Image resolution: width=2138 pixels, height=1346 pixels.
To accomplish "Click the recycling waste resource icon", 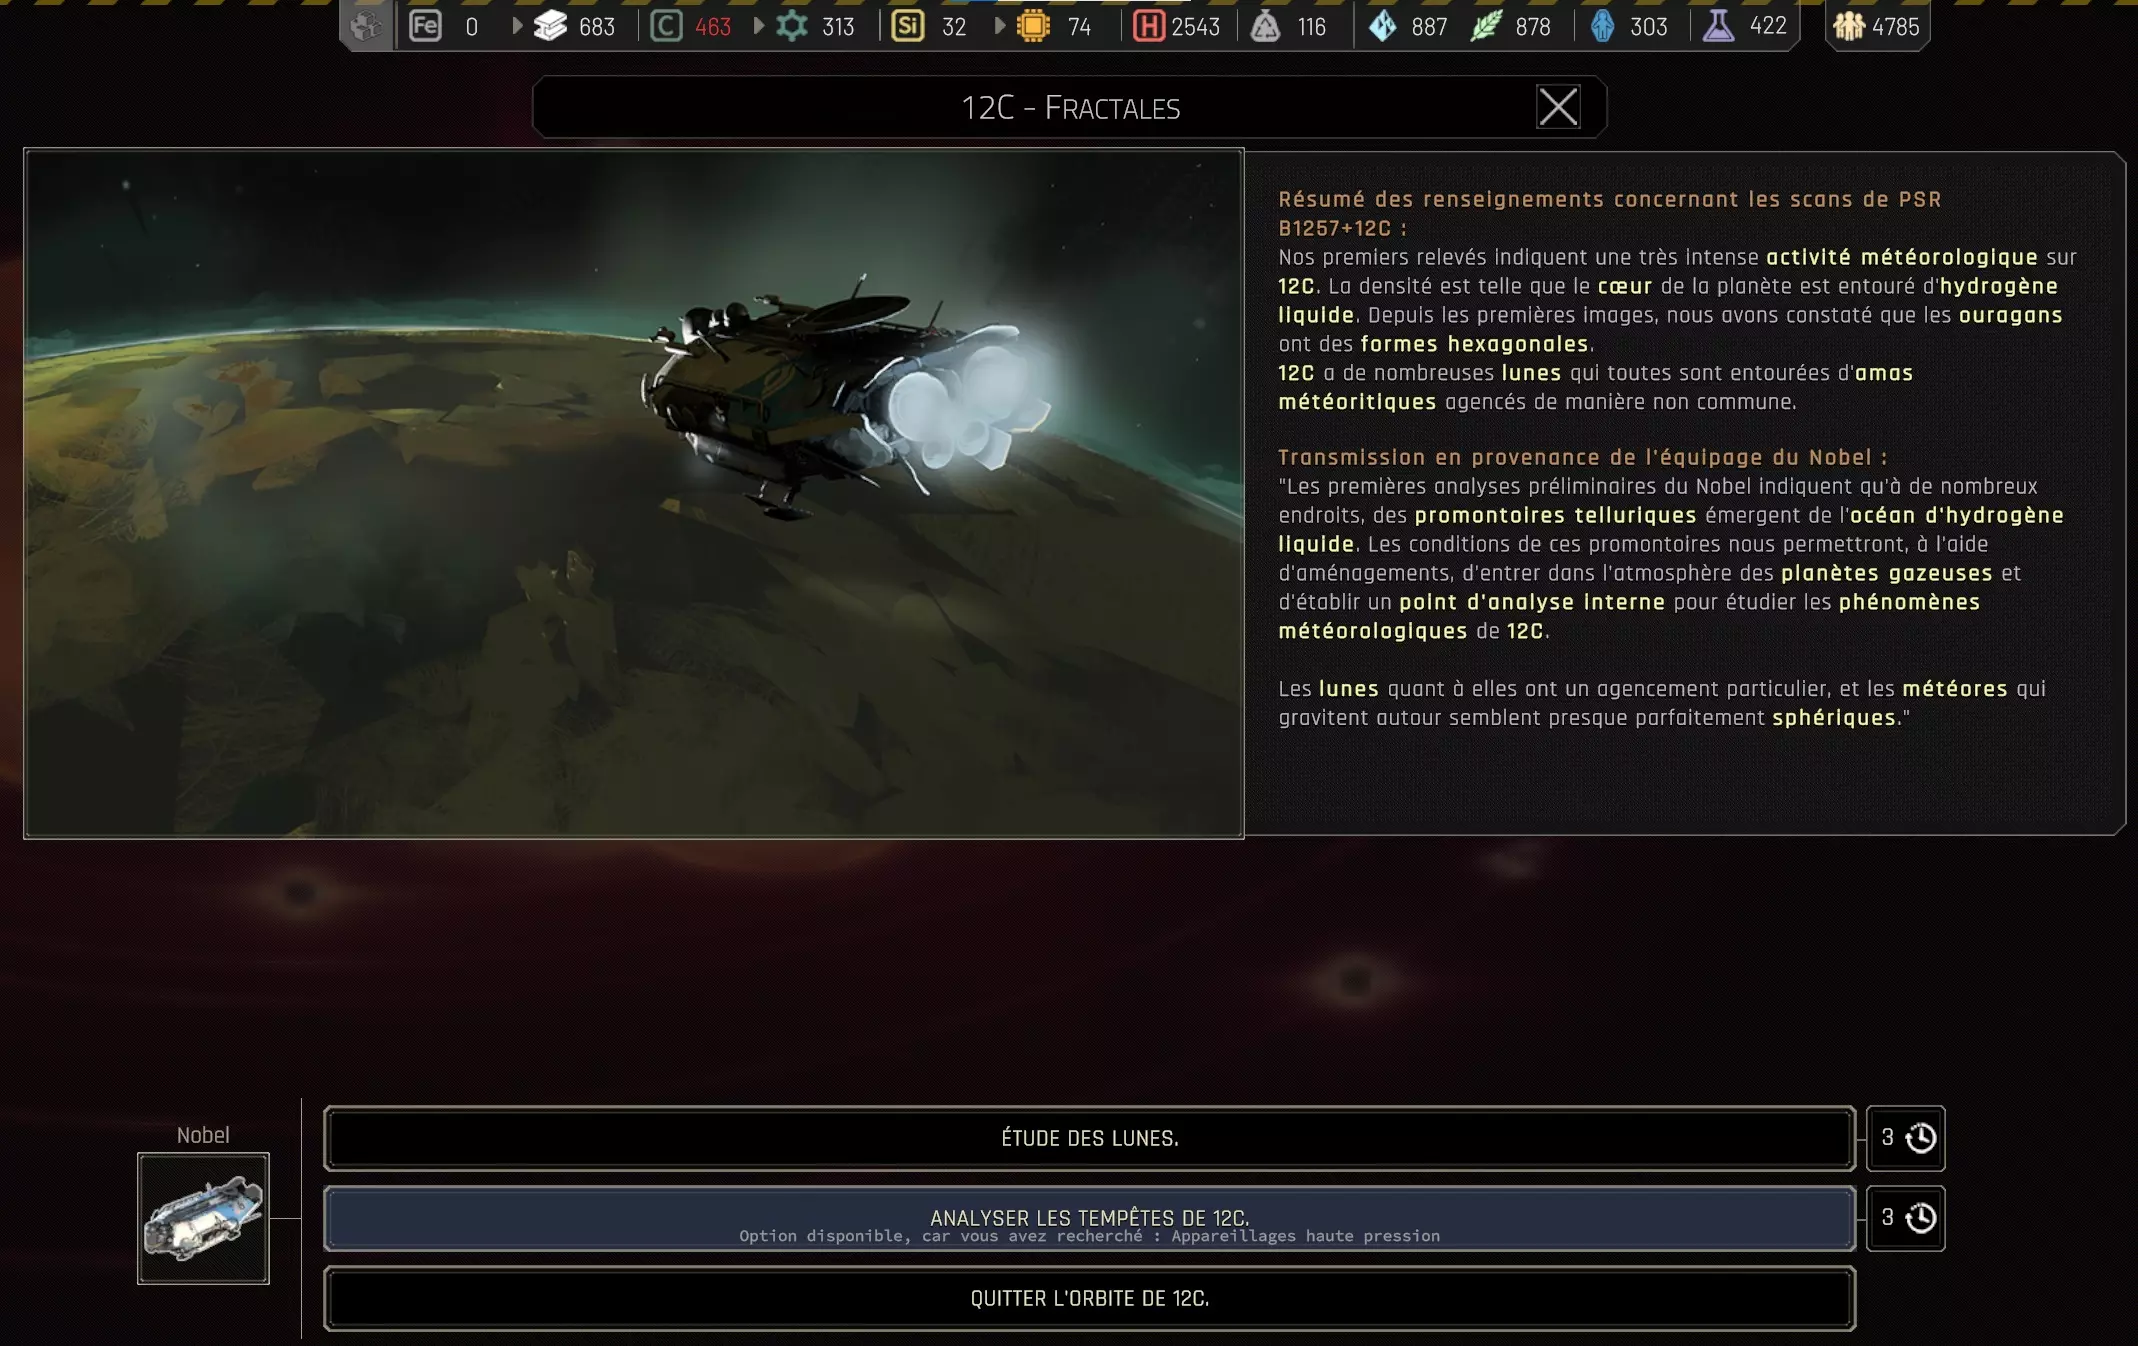I will click(1266, 26).
